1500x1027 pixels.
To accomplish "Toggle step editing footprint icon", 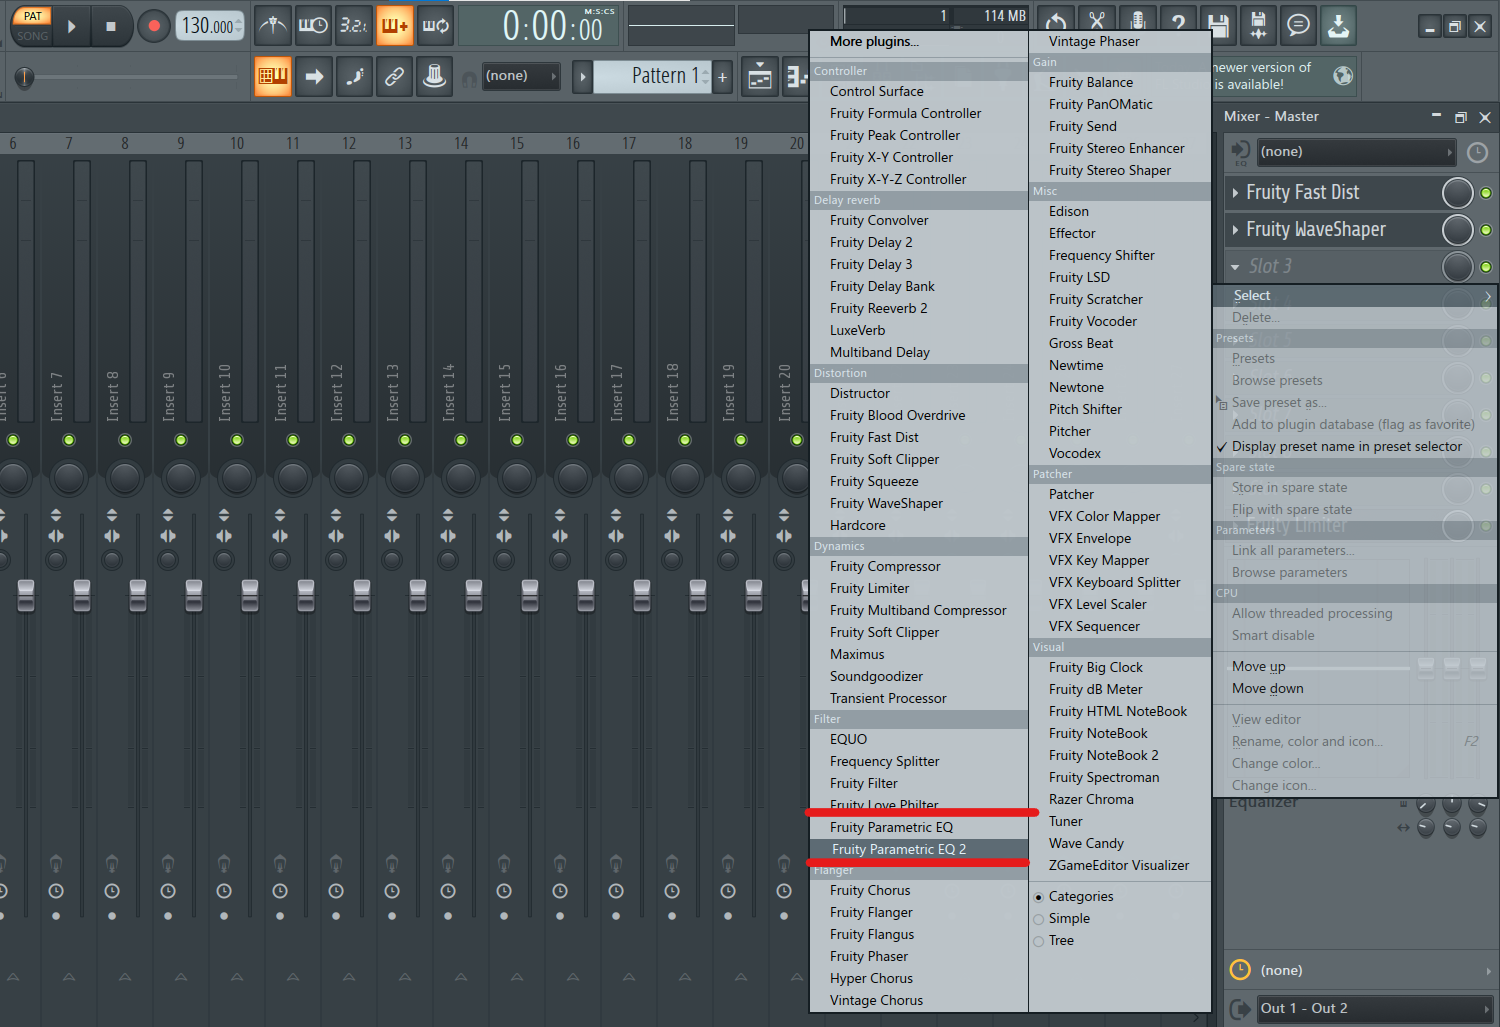I will pos(354,76).
